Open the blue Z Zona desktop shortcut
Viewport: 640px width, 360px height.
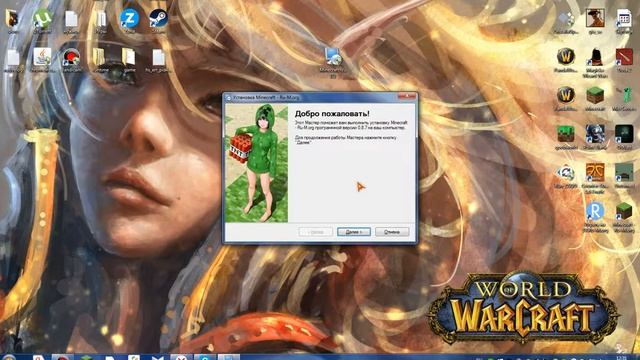coord(129,20)
